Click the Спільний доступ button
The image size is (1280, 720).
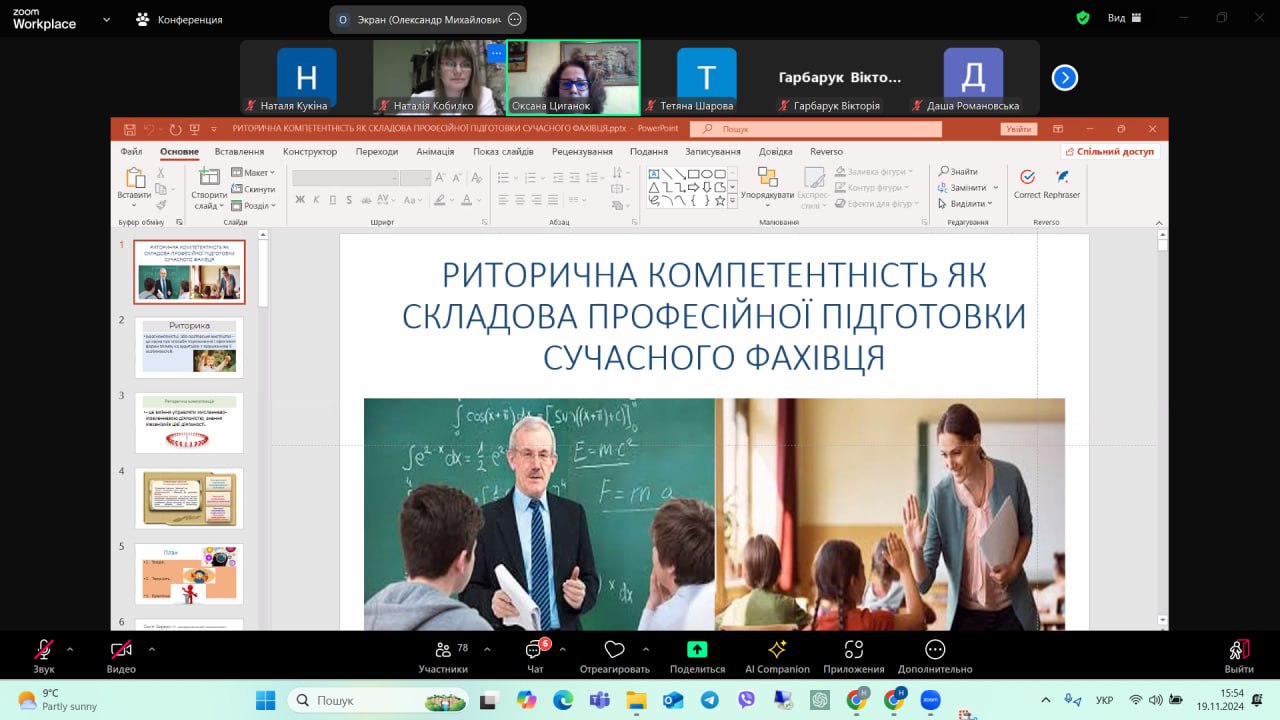point(1110,152)
